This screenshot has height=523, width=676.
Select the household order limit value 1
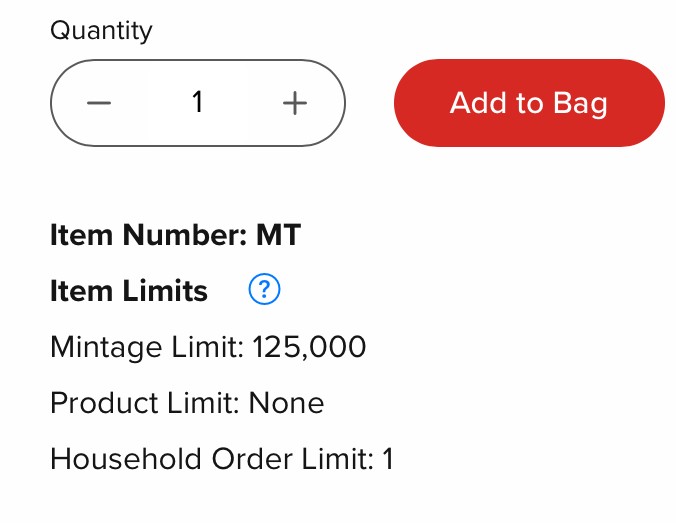pos(389,459)
